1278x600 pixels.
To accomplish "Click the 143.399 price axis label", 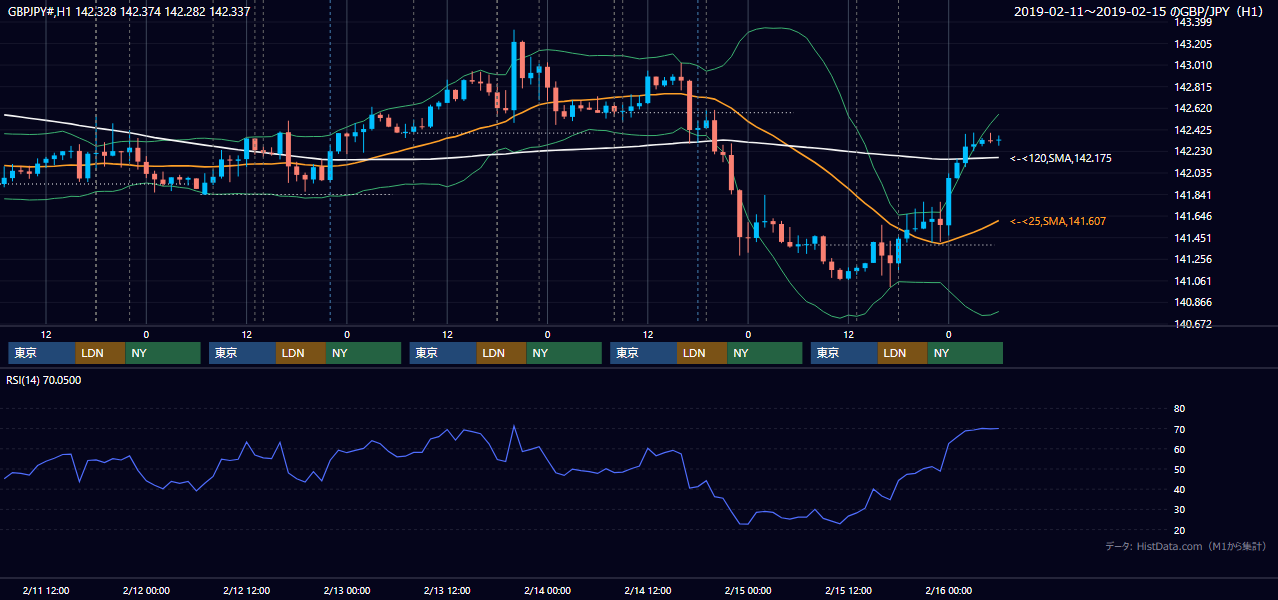I will click(1192, 22).
